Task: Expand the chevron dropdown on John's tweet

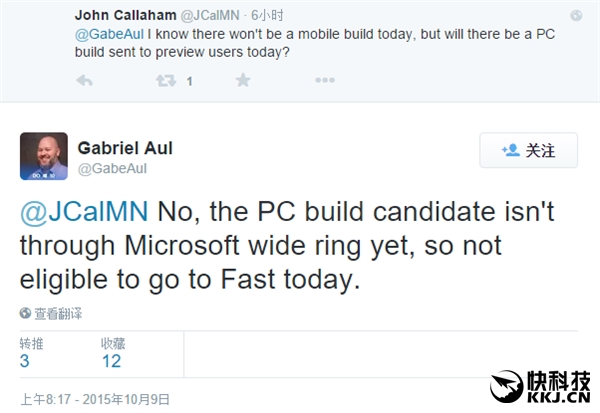Action: coord(575,17)
